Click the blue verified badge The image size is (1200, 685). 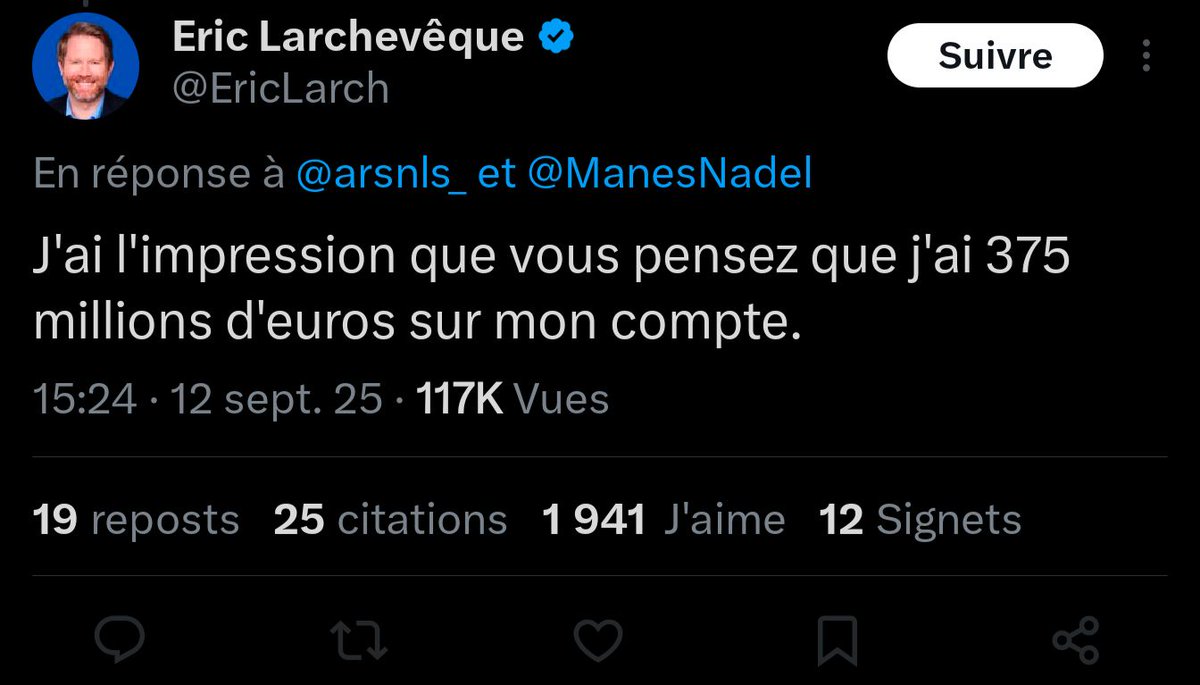pyautogui.click(x=556, y=38)
